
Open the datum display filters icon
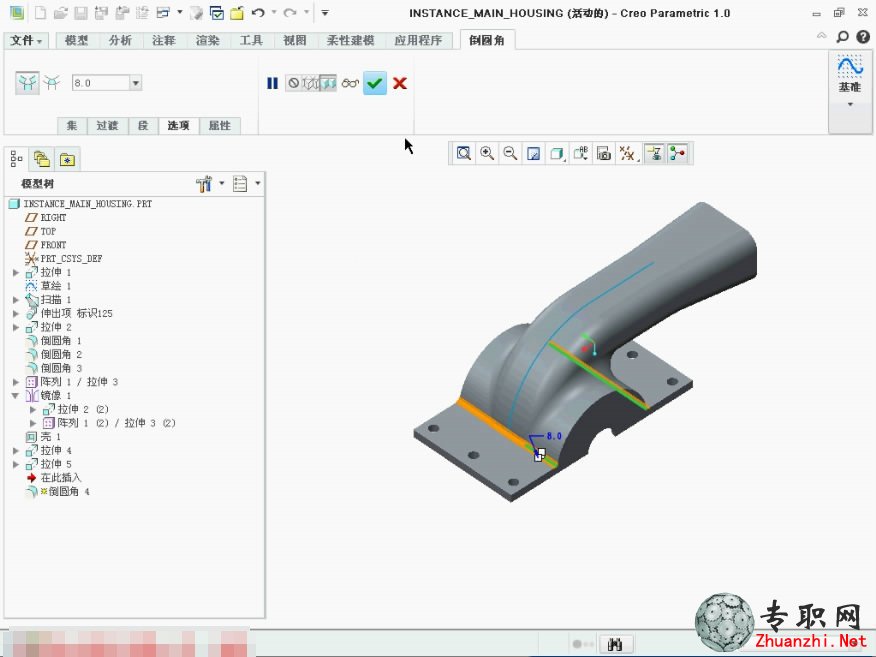(x=627, y=153)
